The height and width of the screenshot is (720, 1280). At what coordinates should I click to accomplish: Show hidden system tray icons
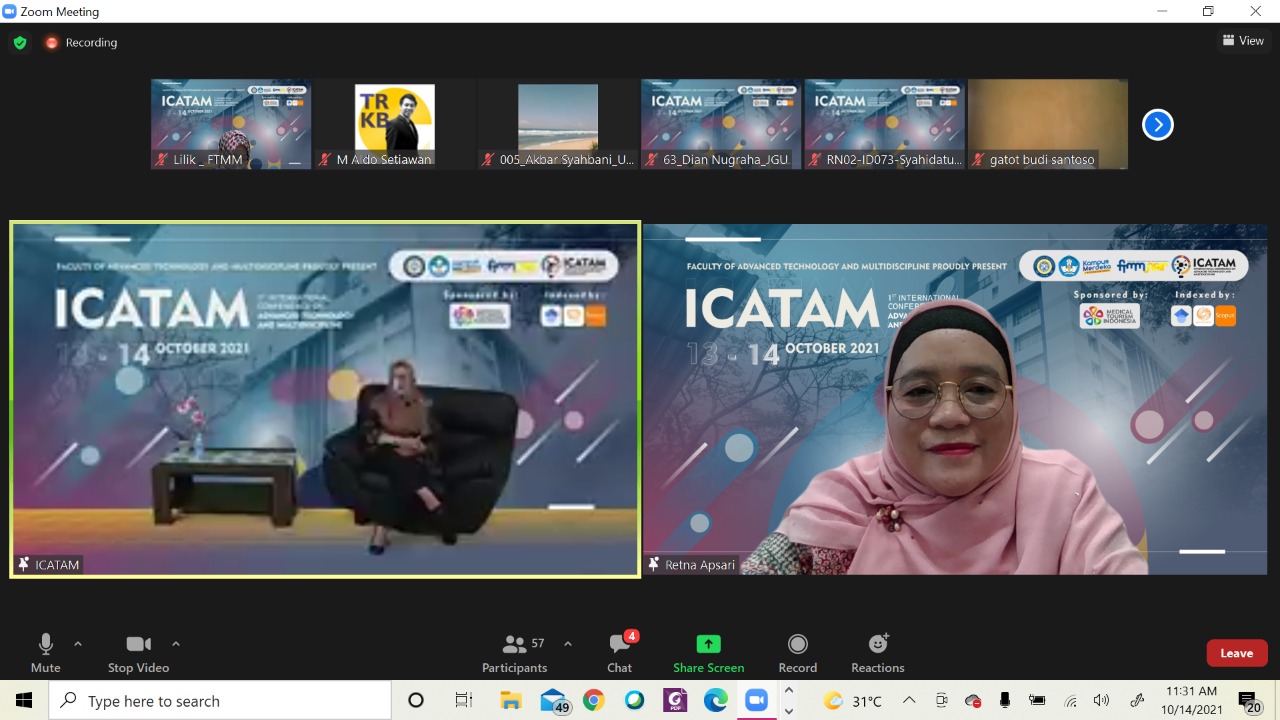[x=908, y=701]
